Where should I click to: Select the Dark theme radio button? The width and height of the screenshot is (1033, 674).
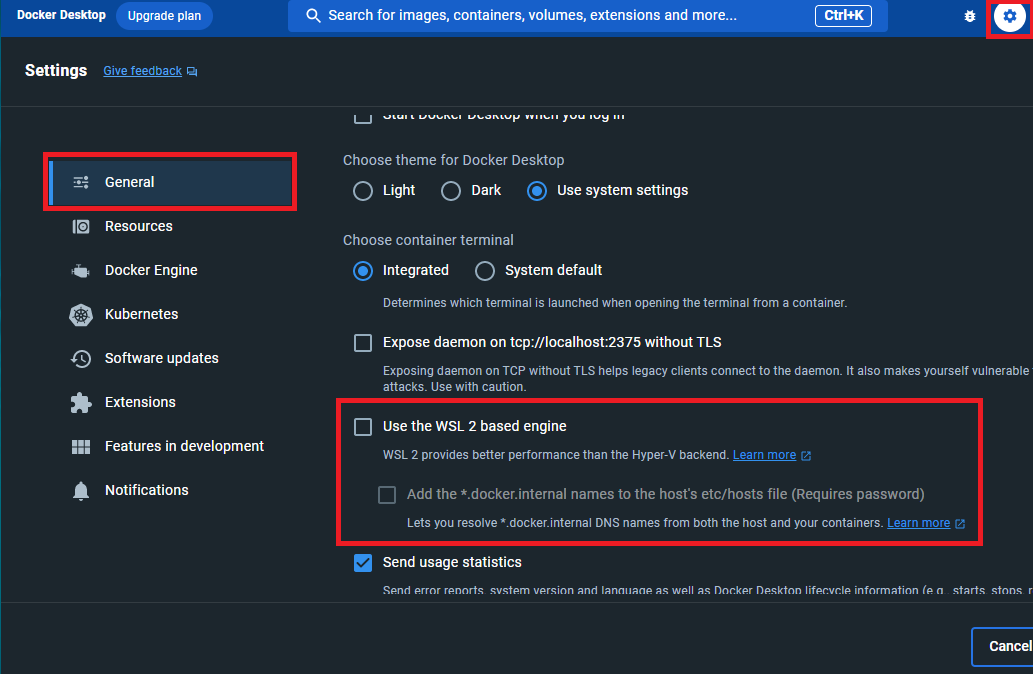click(x=451, y=191)
